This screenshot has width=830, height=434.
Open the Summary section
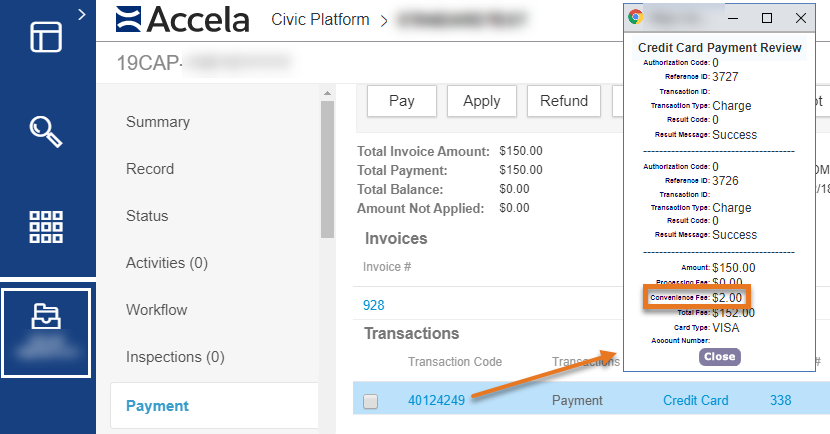[157, 122]
